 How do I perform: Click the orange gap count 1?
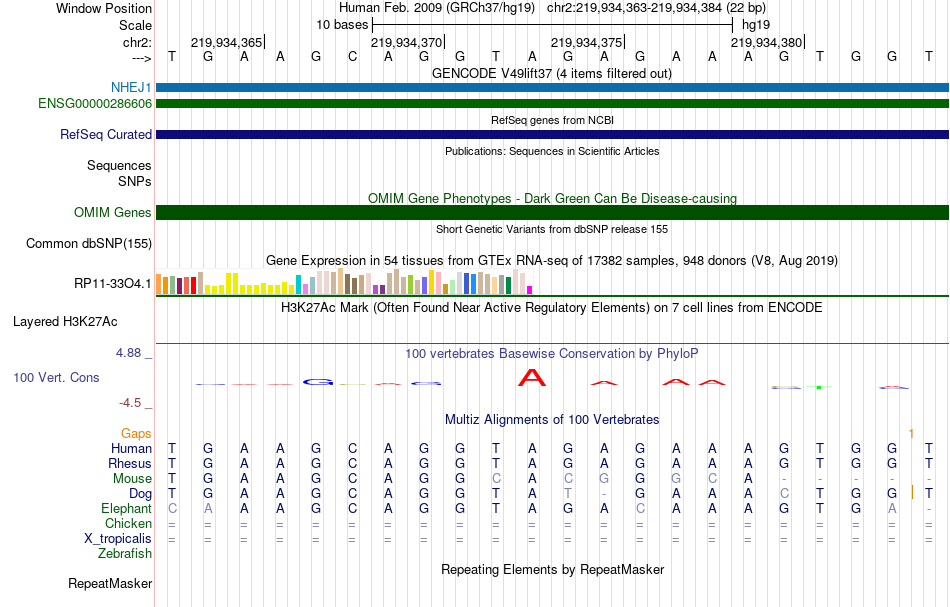click(x=911, y=434)
